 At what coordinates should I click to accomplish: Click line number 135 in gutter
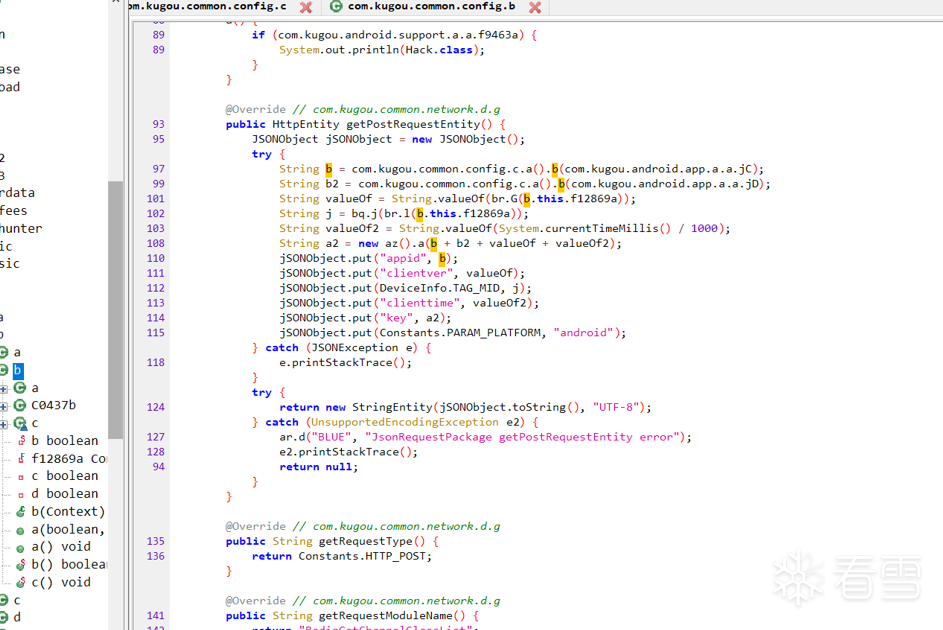[155, 541]
